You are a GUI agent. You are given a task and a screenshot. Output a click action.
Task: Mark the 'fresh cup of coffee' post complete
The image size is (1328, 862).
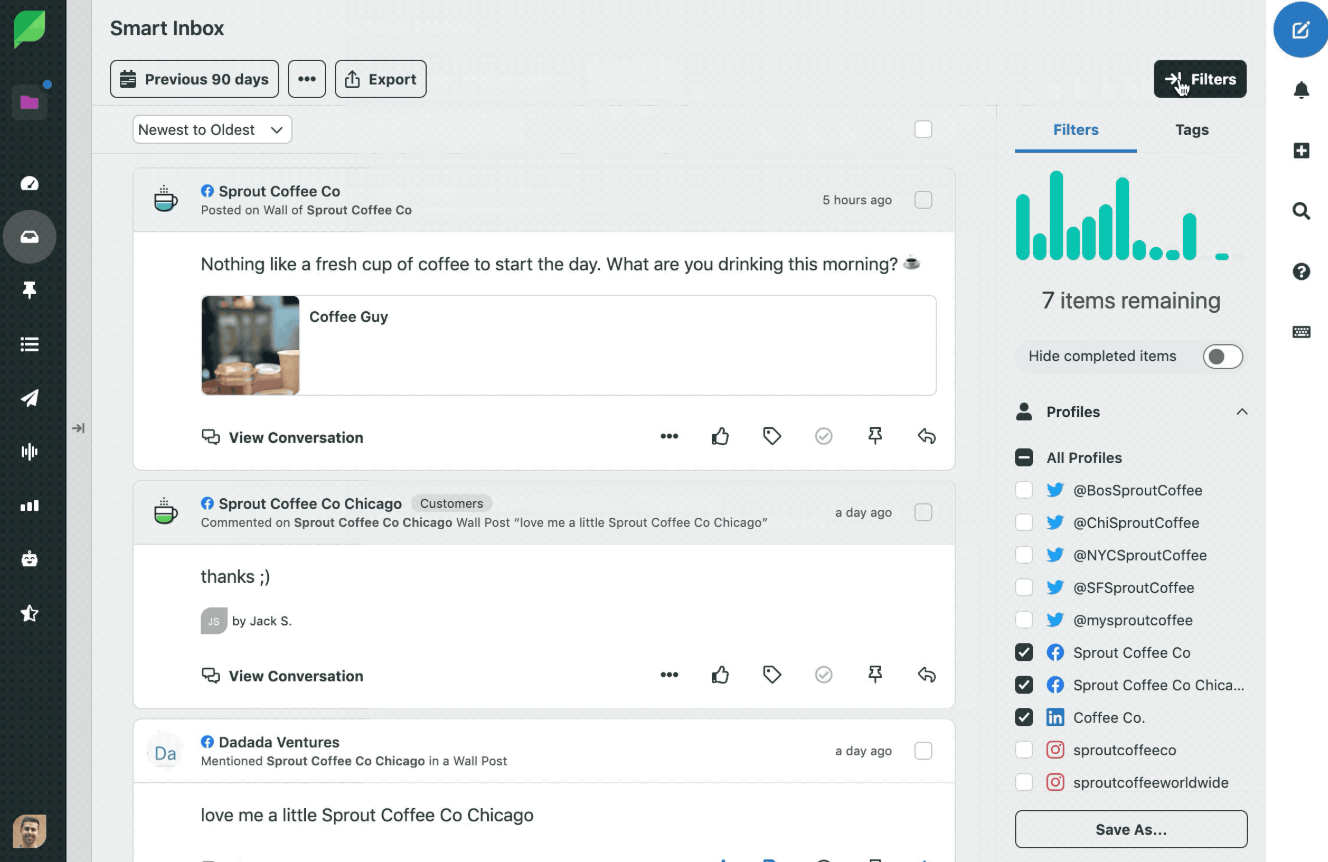click(824, 436)
